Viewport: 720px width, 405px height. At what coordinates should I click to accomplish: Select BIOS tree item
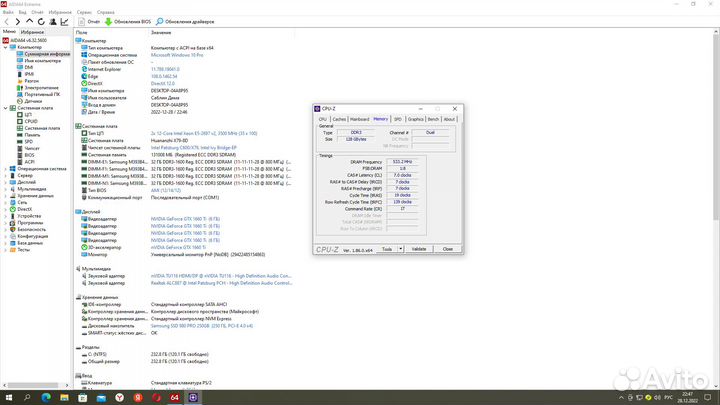[x=26, y=155]
